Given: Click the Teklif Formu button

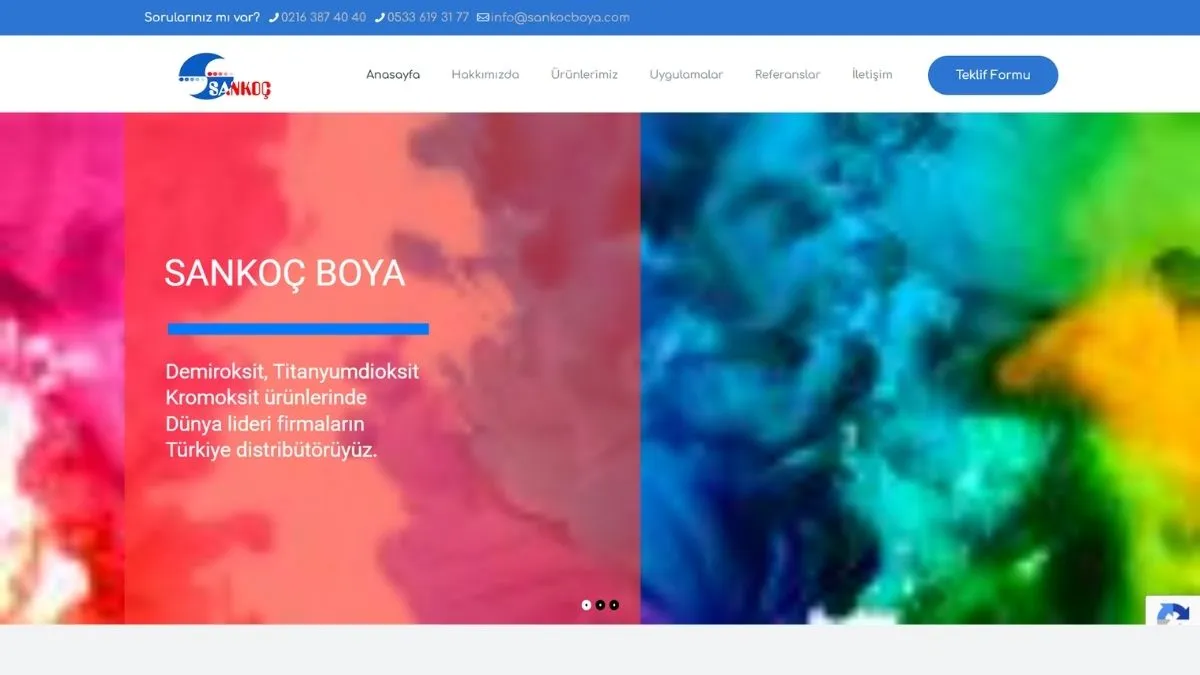Looking at the screenshot, I should 993,75.
